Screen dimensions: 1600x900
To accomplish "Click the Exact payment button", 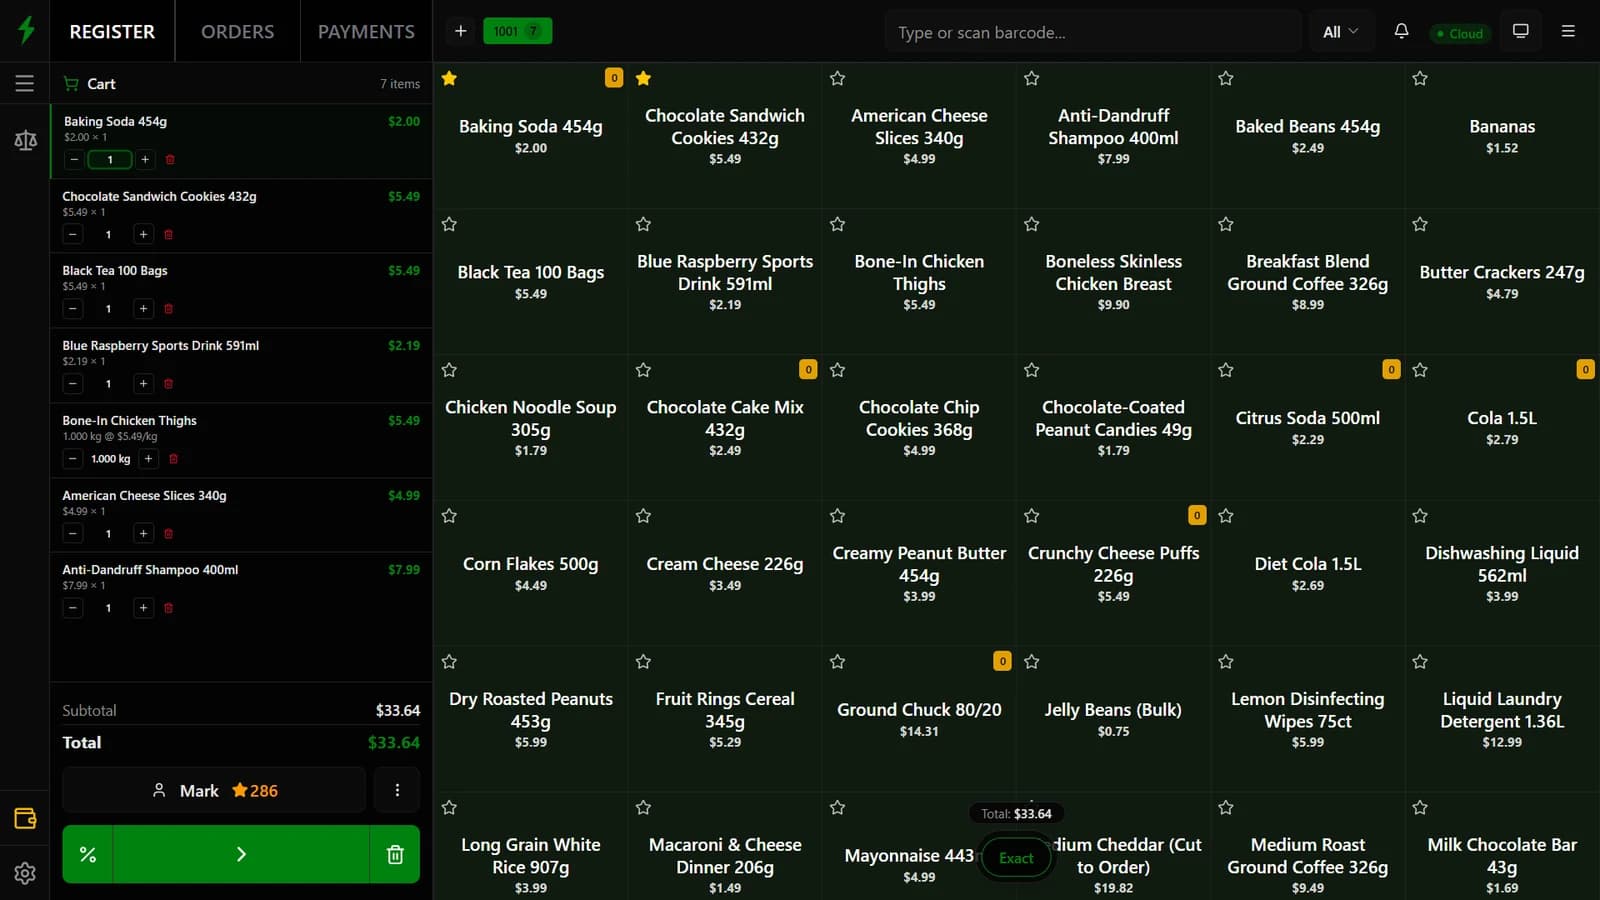I will (x=1016, y=858).
